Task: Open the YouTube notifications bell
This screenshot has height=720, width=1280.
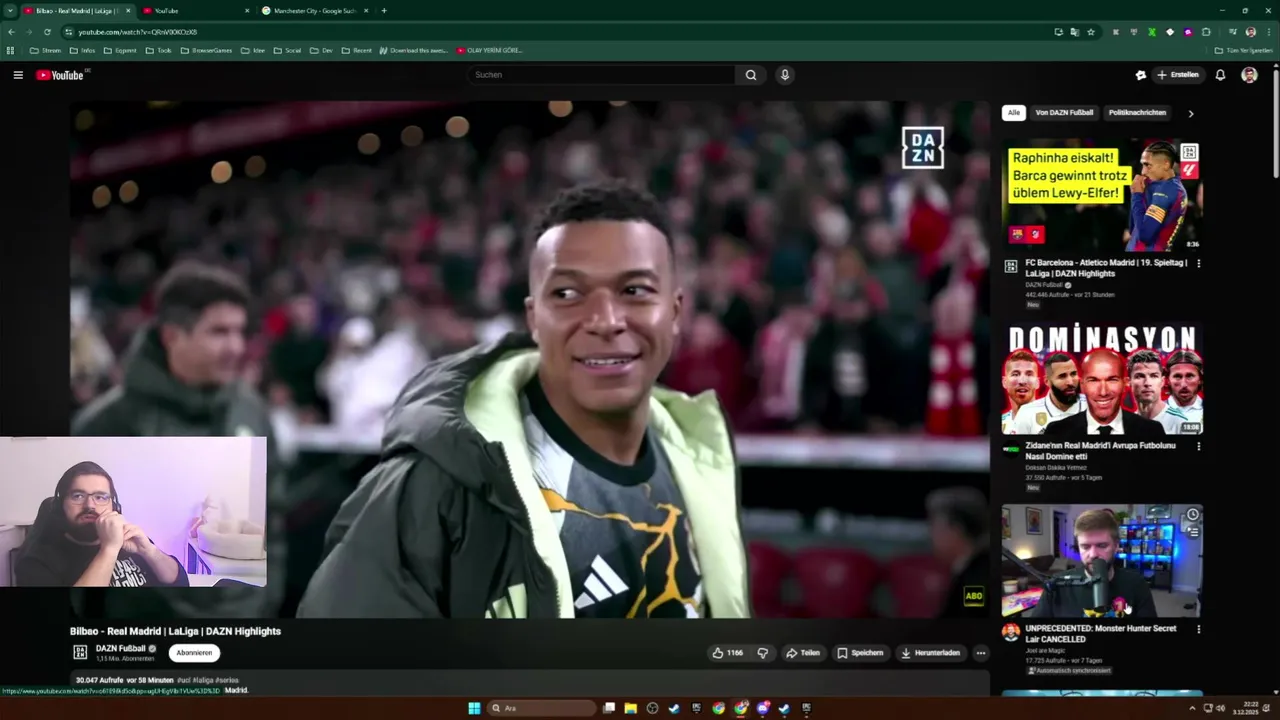Action: pos(1220,75)
